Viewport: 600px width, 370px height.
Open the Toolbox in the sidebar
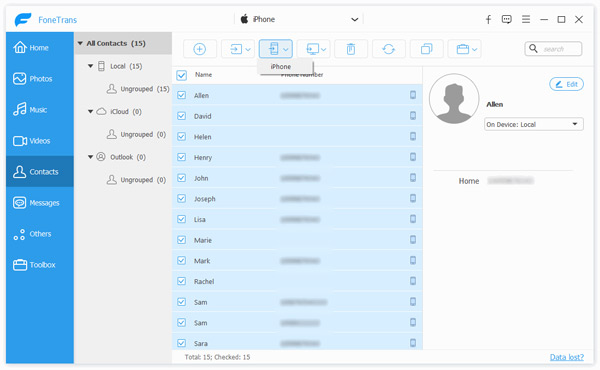[40, 265]
